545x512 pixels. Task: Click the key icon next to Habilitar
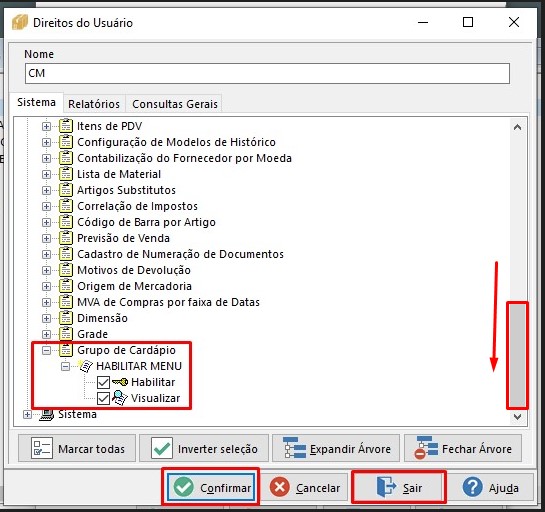[120, 382]
